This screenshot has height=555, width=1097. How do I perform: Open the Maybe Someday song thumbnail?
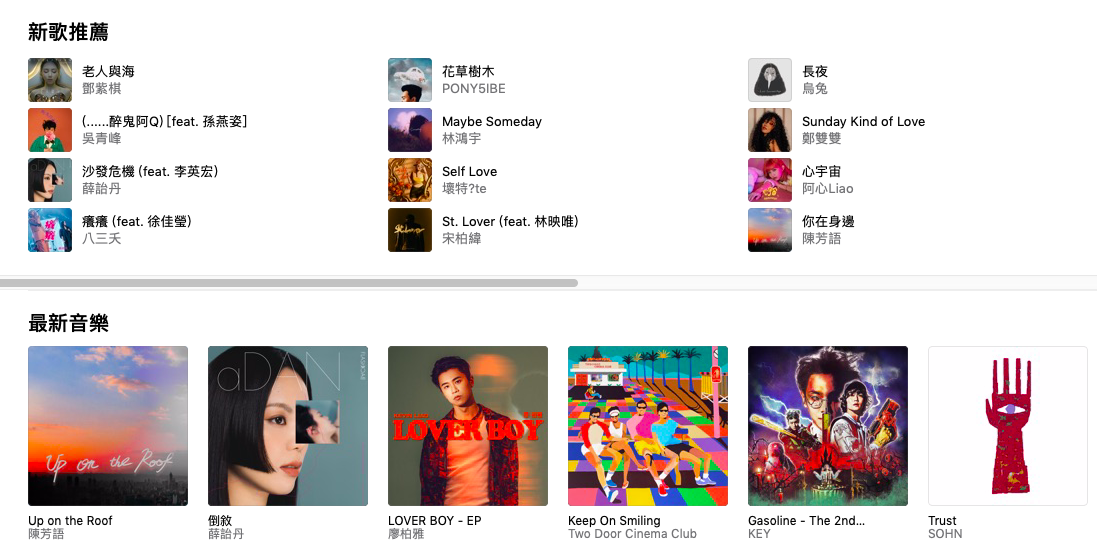(410, 130)
